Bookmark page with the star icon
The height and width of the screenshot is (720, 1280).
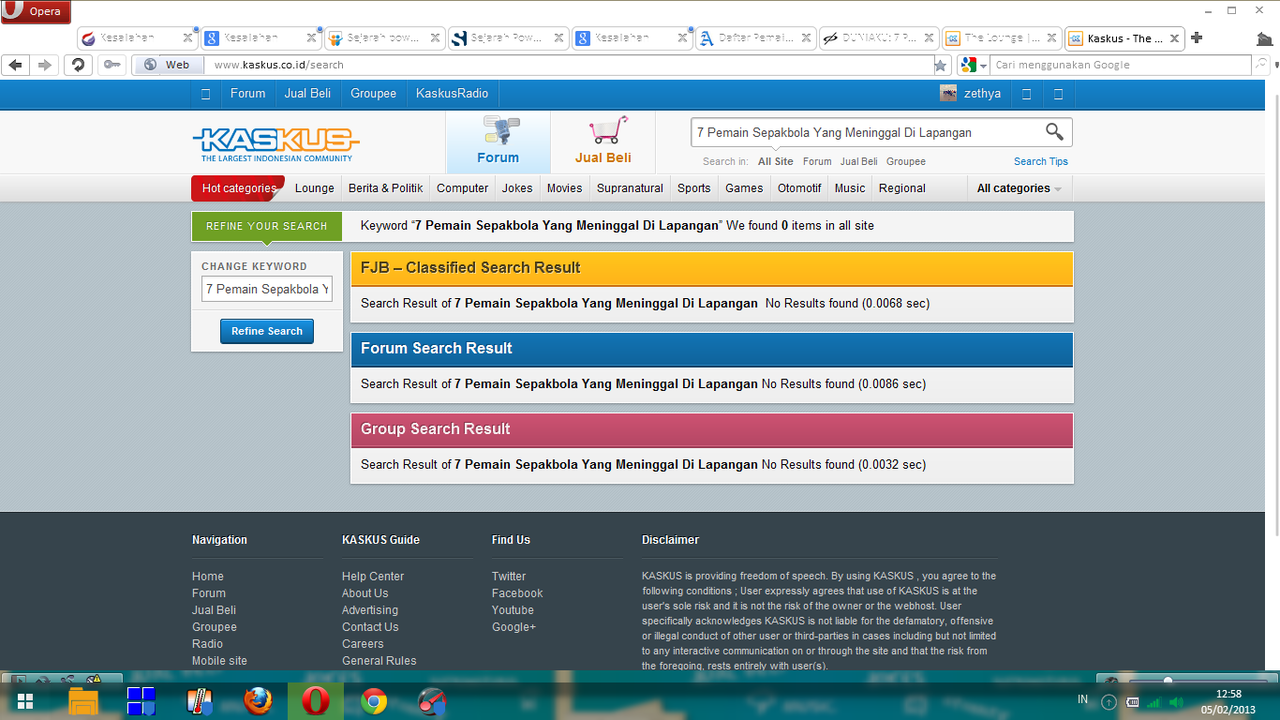[x=941, y=65]
